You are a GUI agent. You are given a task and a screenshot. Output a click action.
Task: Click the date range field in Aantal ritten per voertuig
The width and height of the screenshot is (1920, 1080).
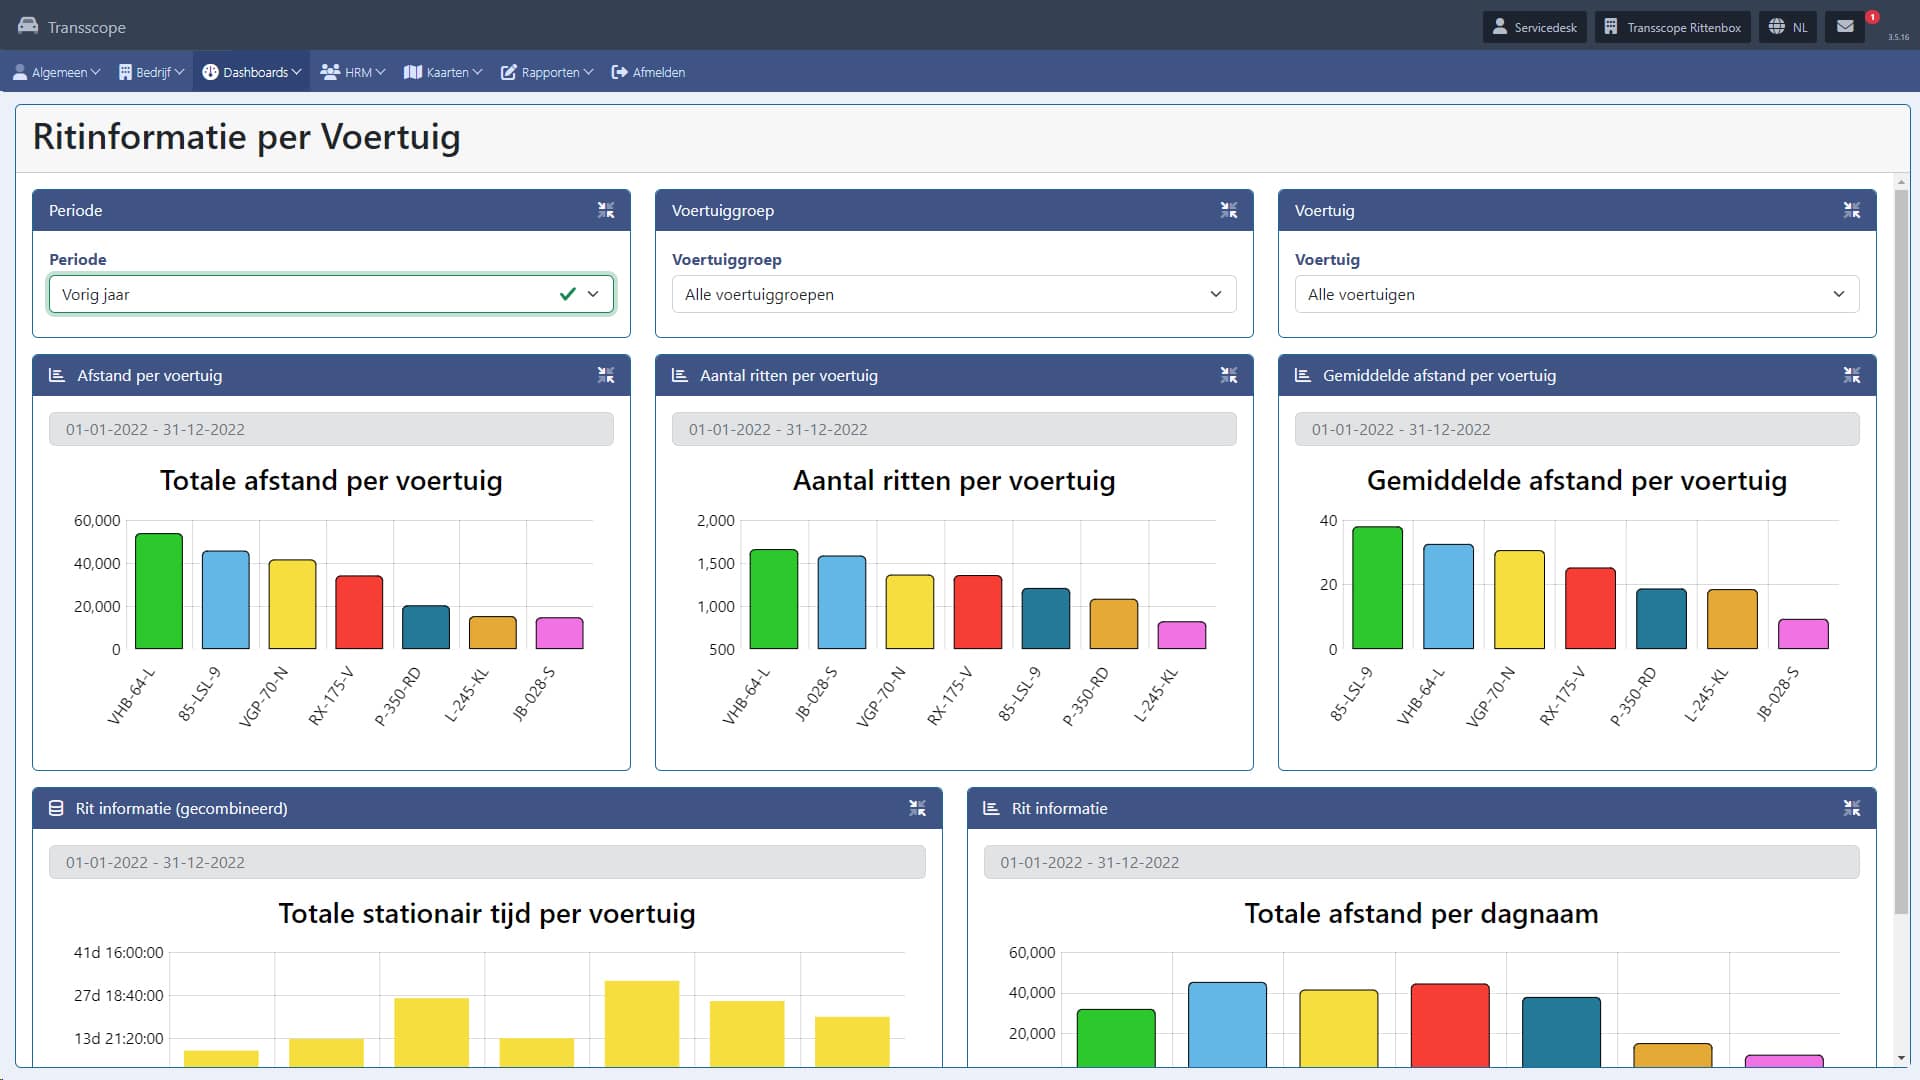[954, 429]
